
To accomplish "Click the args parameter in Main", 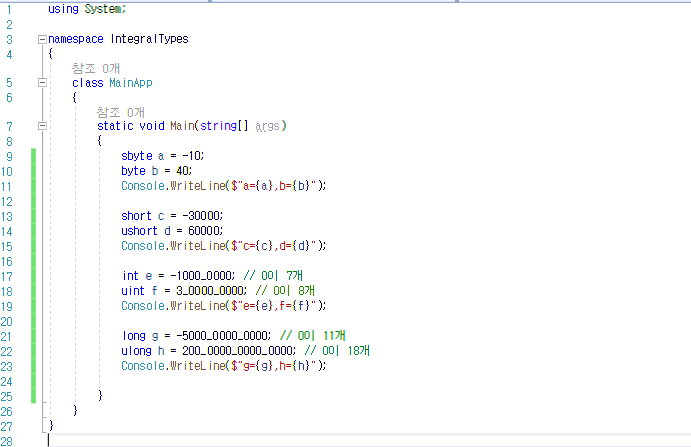I will (x=267, y=127).
